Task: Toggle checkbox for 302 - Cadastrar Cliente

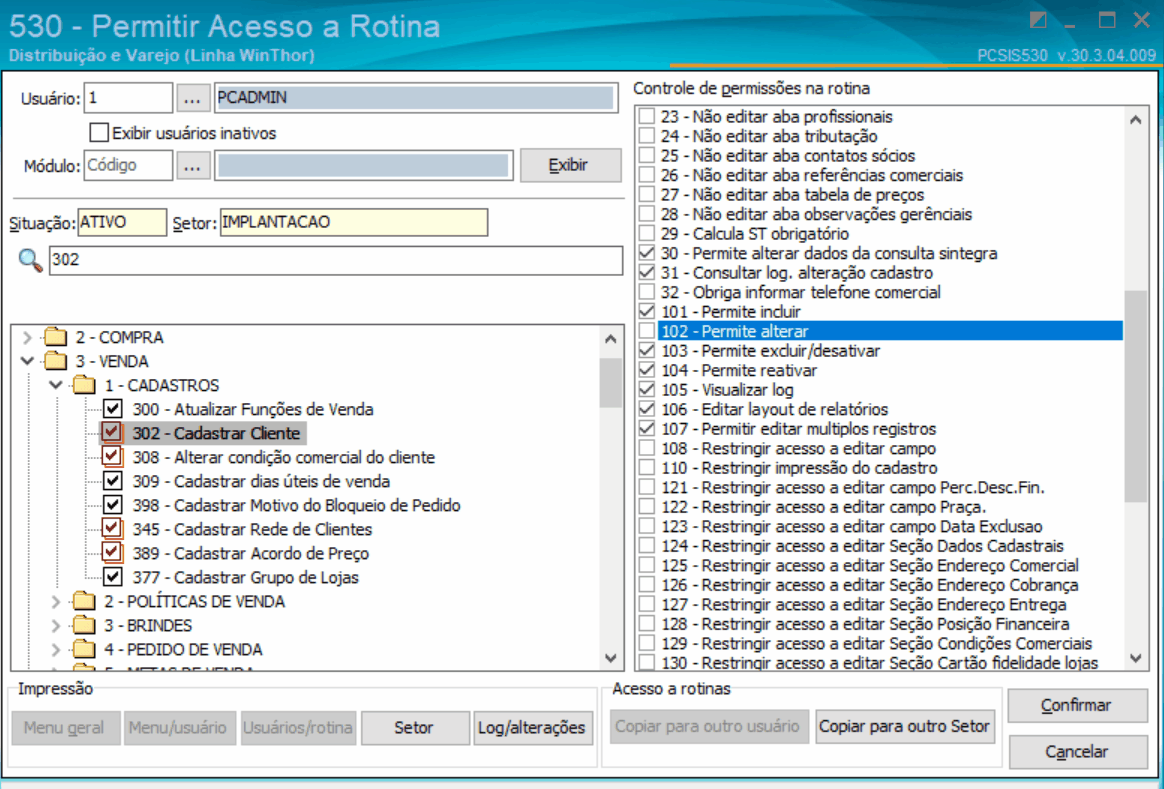Action: click(112, 433)
